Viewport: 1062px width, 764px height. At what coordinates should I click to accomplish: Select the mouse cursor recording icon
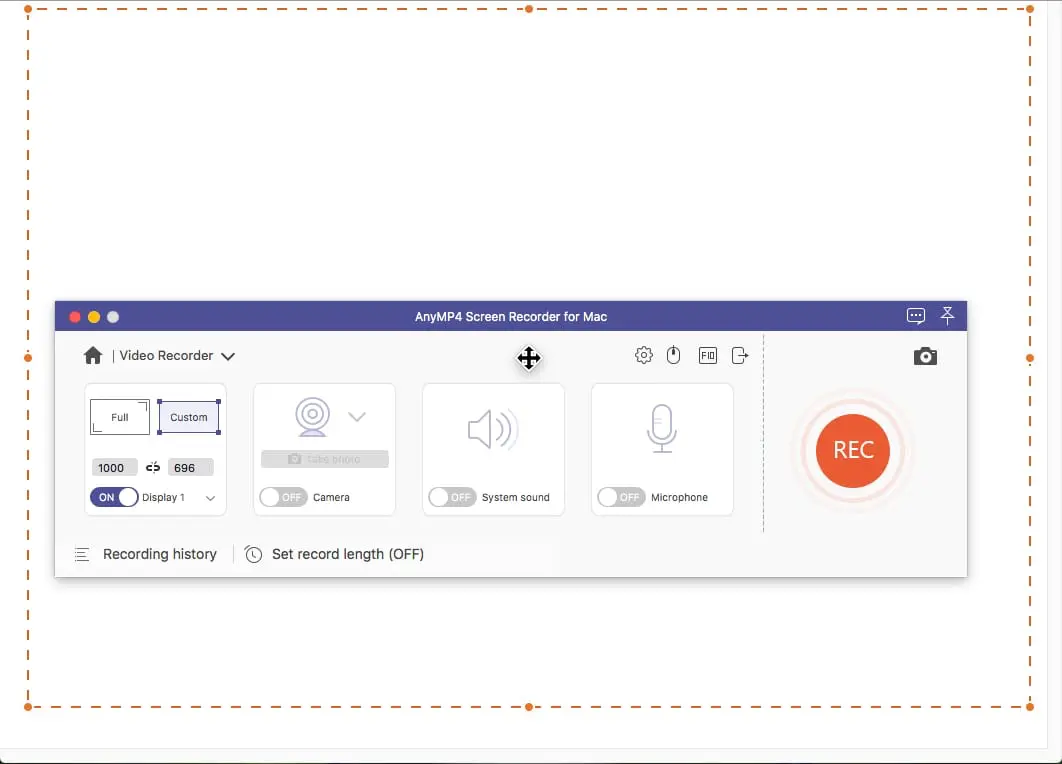673,355
